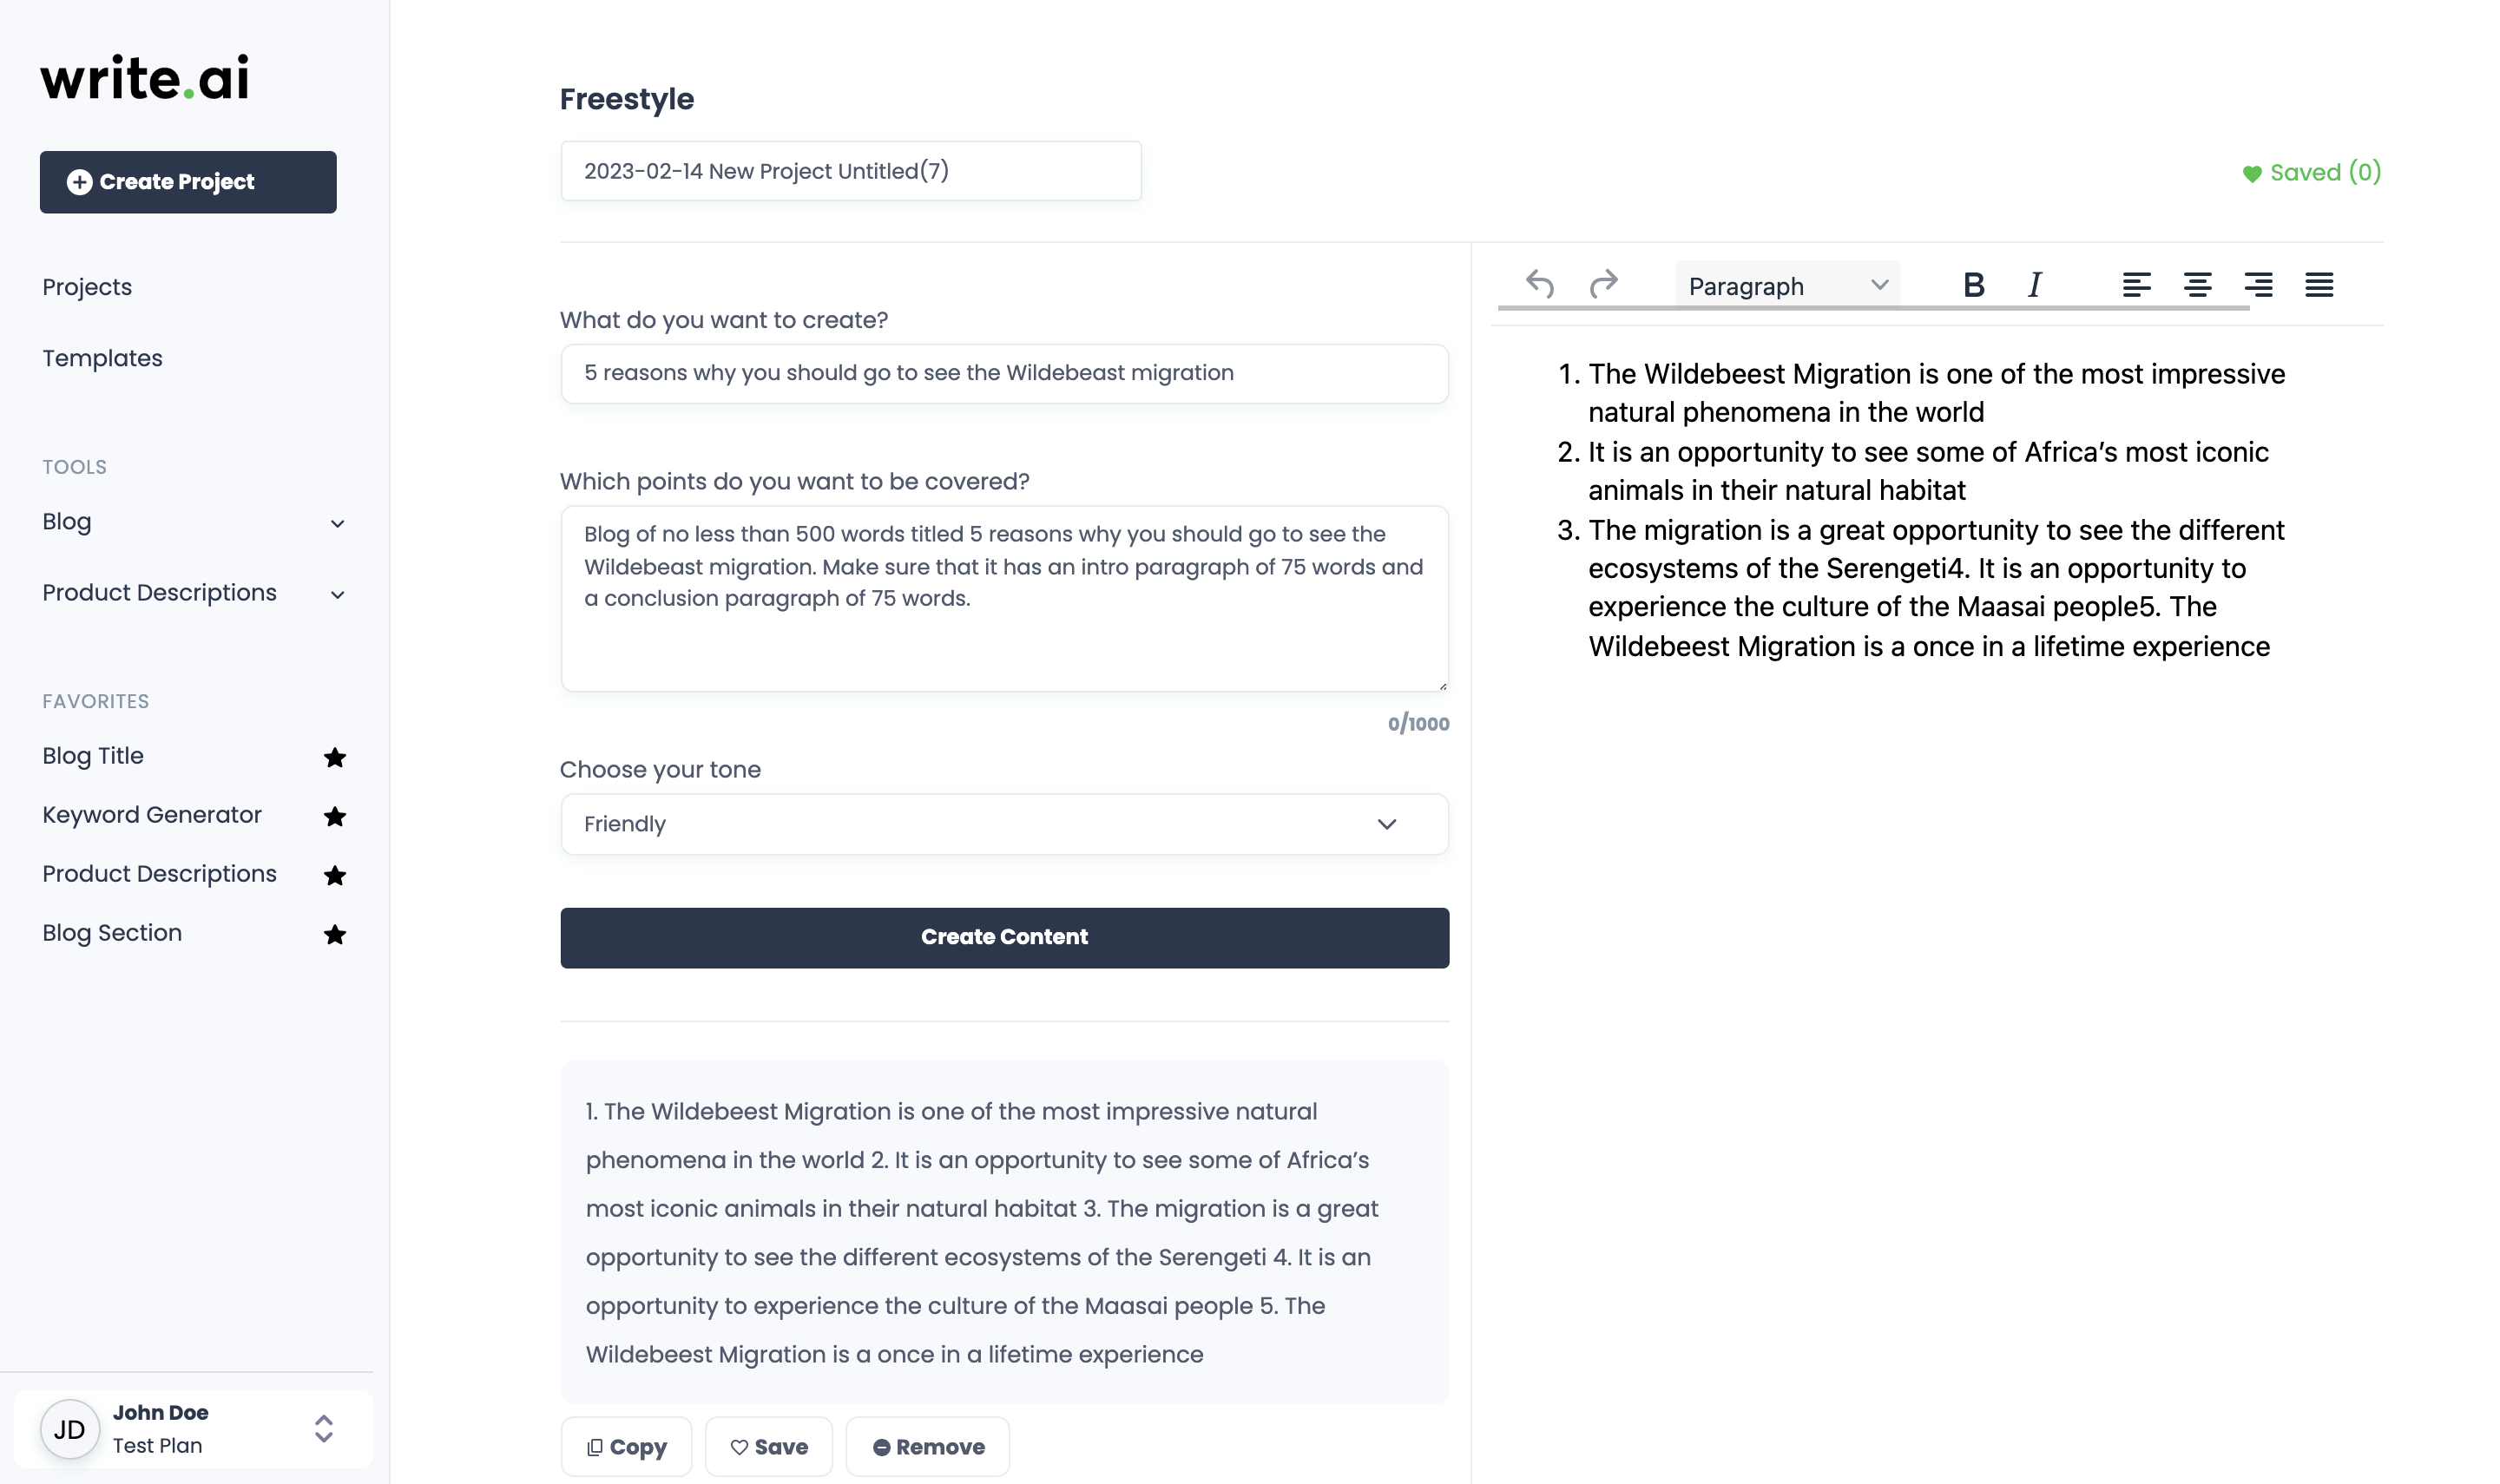Click the undo arrow in editor toolbar
The image size is (2500, 1484).
tap(1540, 285)
